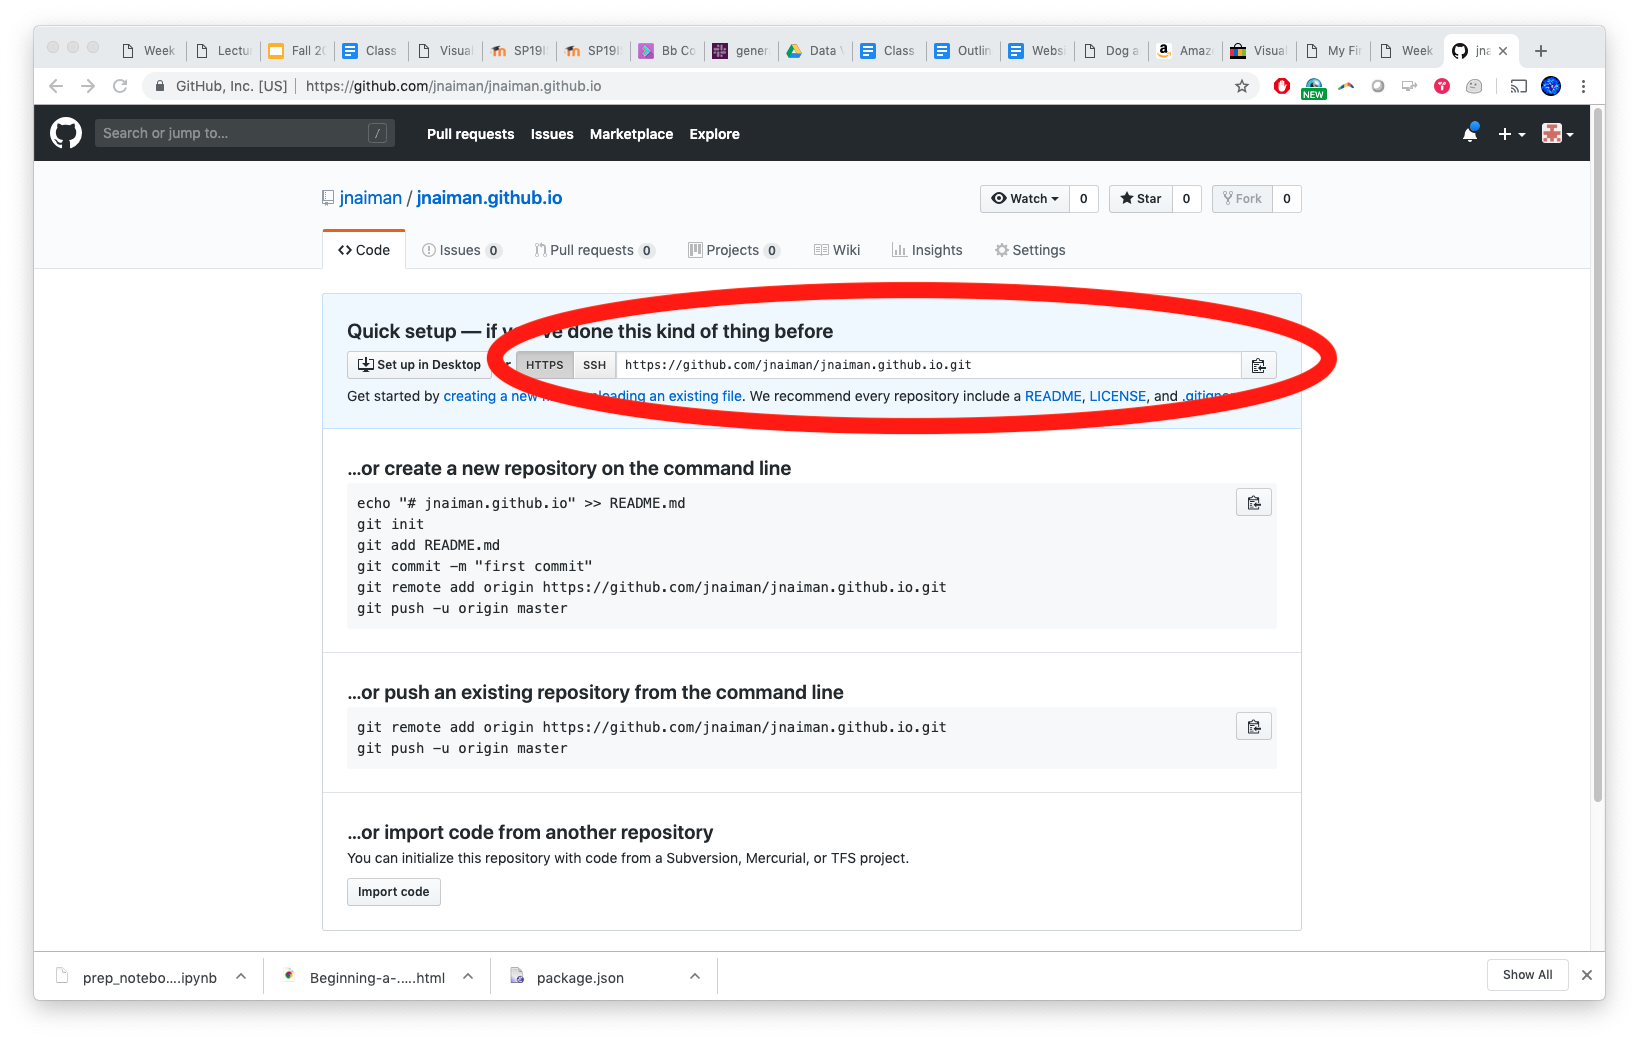The width and height of the screenshot is (1639, 1042).
Task: Click the page vertical scrollbar
Action: tap(1598, 455)
